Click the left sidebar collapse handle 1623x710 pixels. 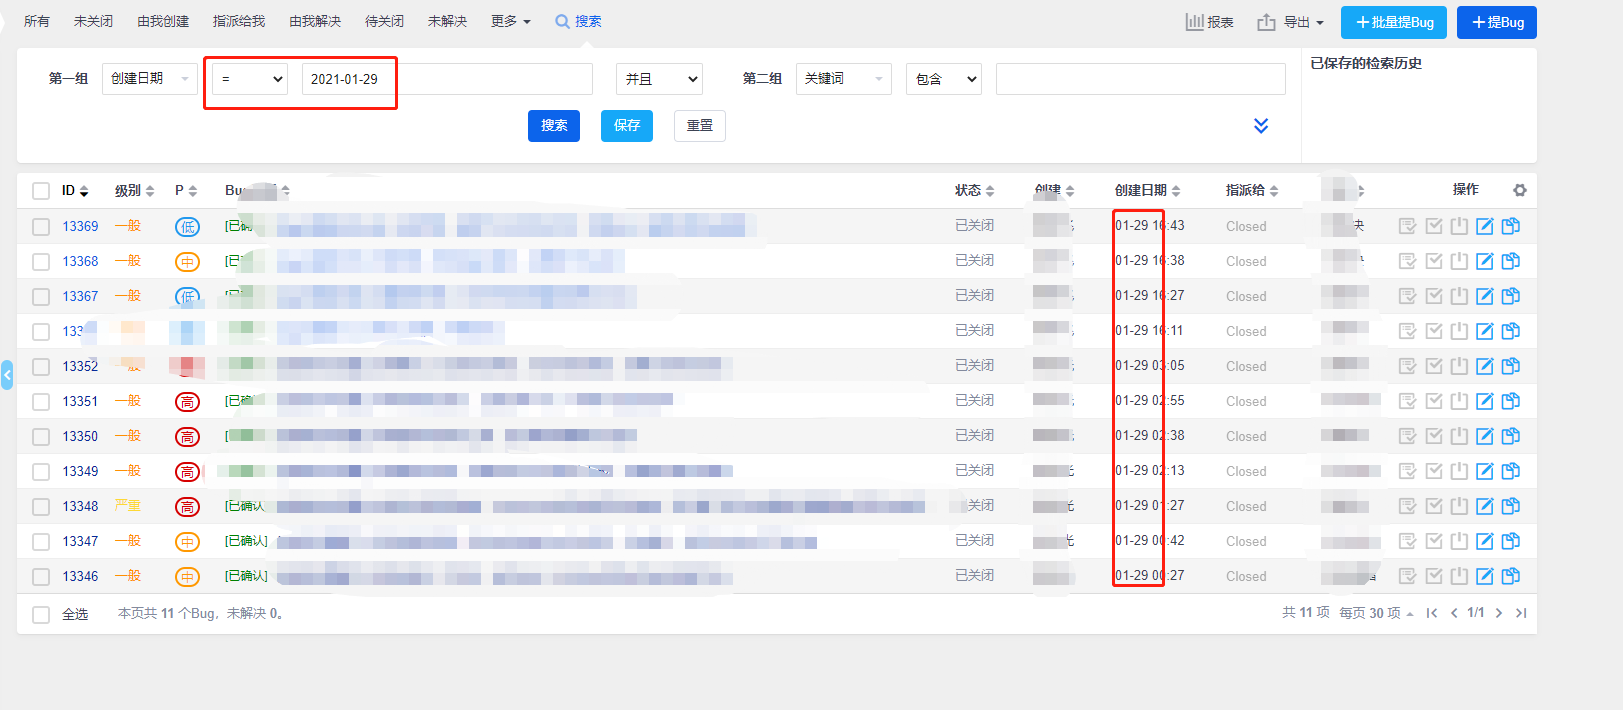click(7, 375)
